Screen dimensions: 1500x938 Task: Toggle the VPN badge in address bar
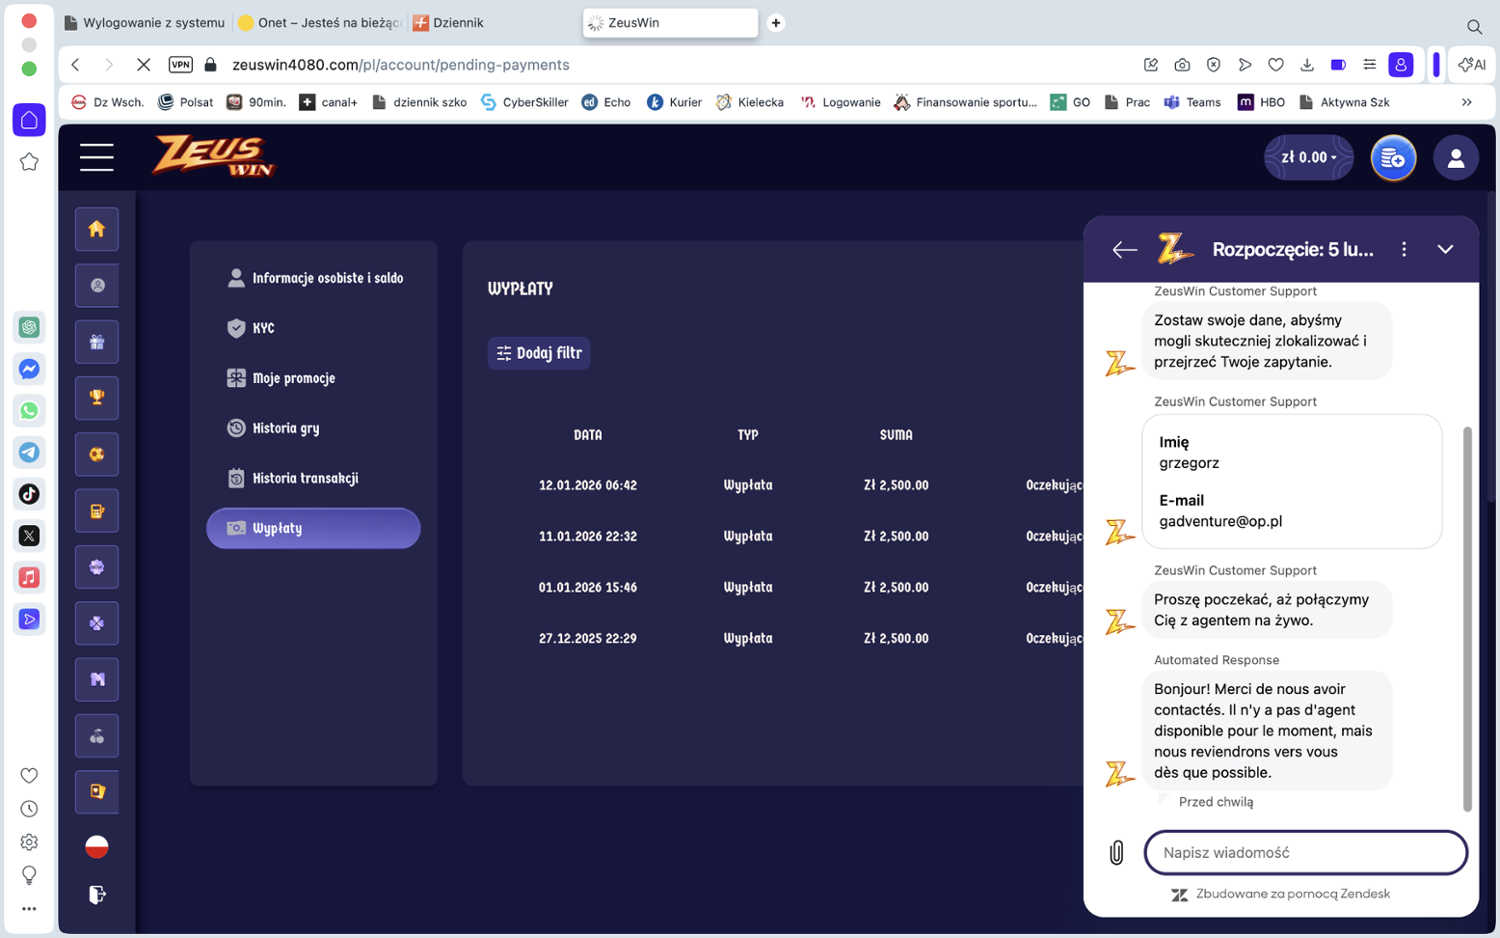pyautogui.click(x=181, y=65)
